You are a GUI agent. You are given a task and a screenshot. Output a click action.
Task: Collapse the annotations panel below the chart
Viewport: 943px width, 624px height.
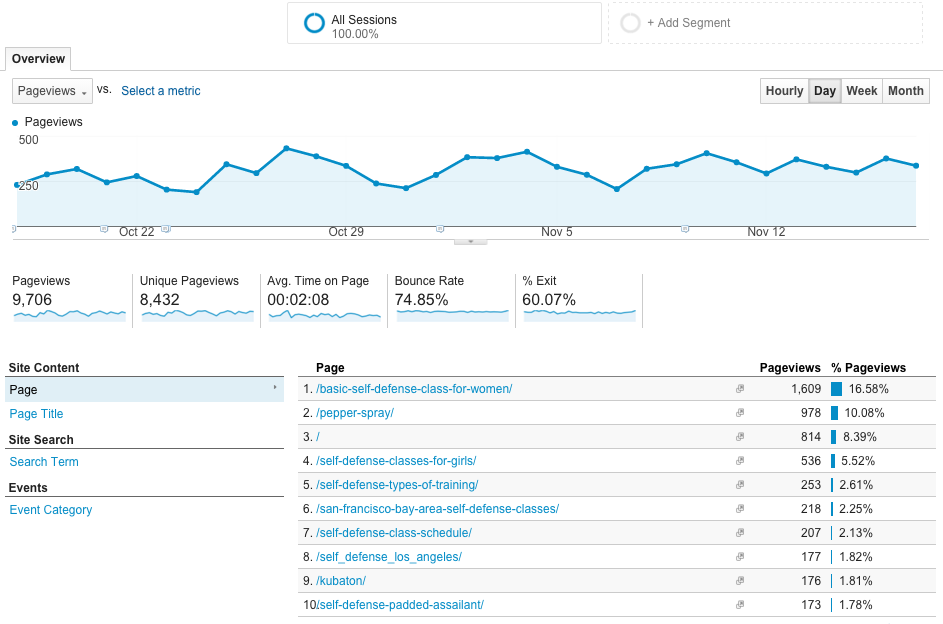point(470,240)
